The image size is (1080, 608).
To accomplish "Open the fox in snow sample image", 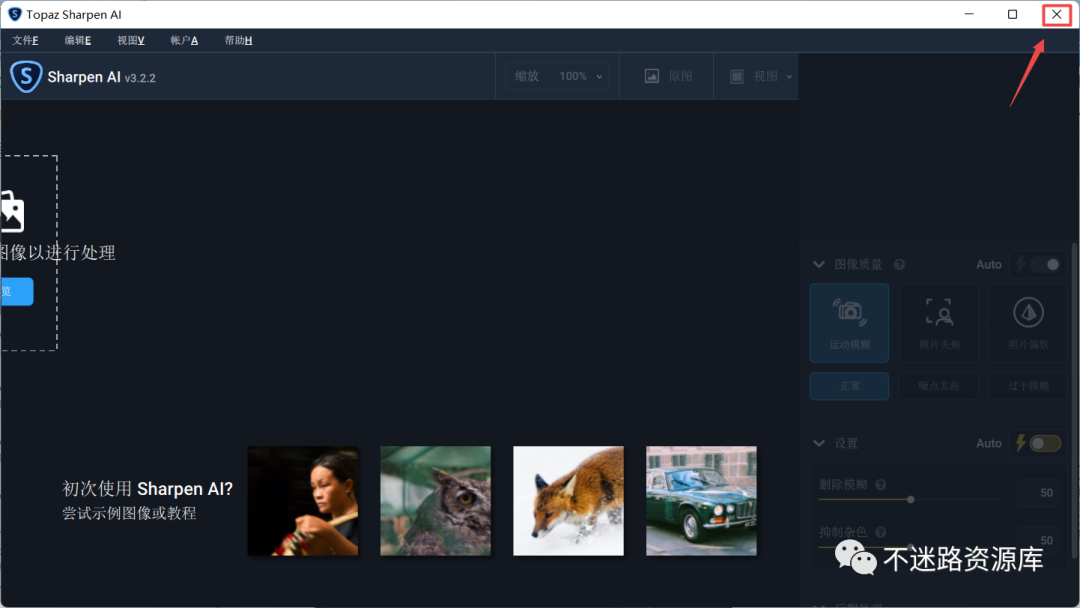I will 568,501.
